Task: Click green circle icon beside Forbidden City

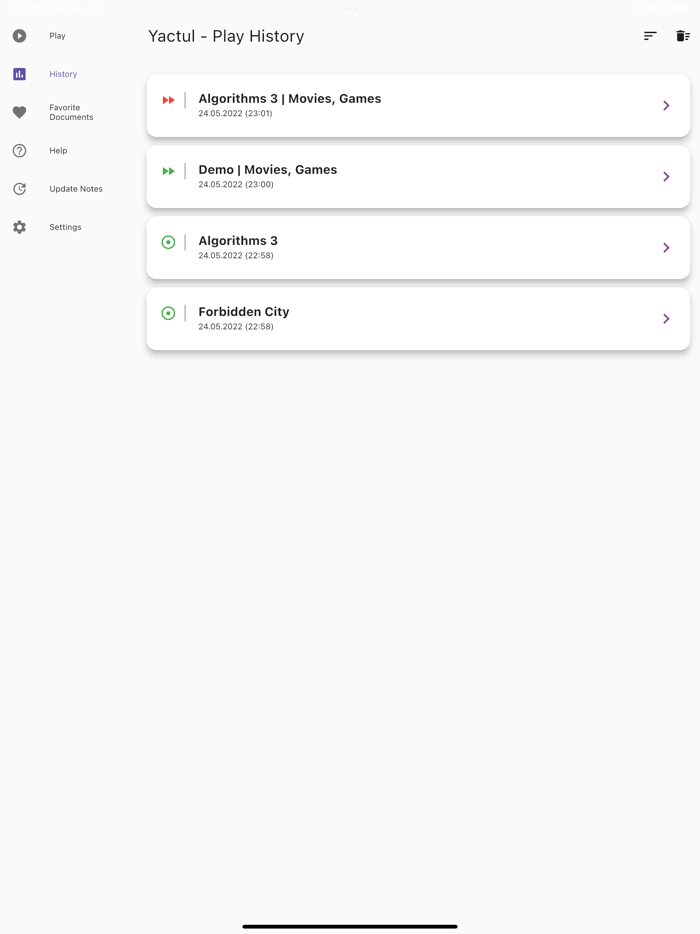Action: point(169,313)
